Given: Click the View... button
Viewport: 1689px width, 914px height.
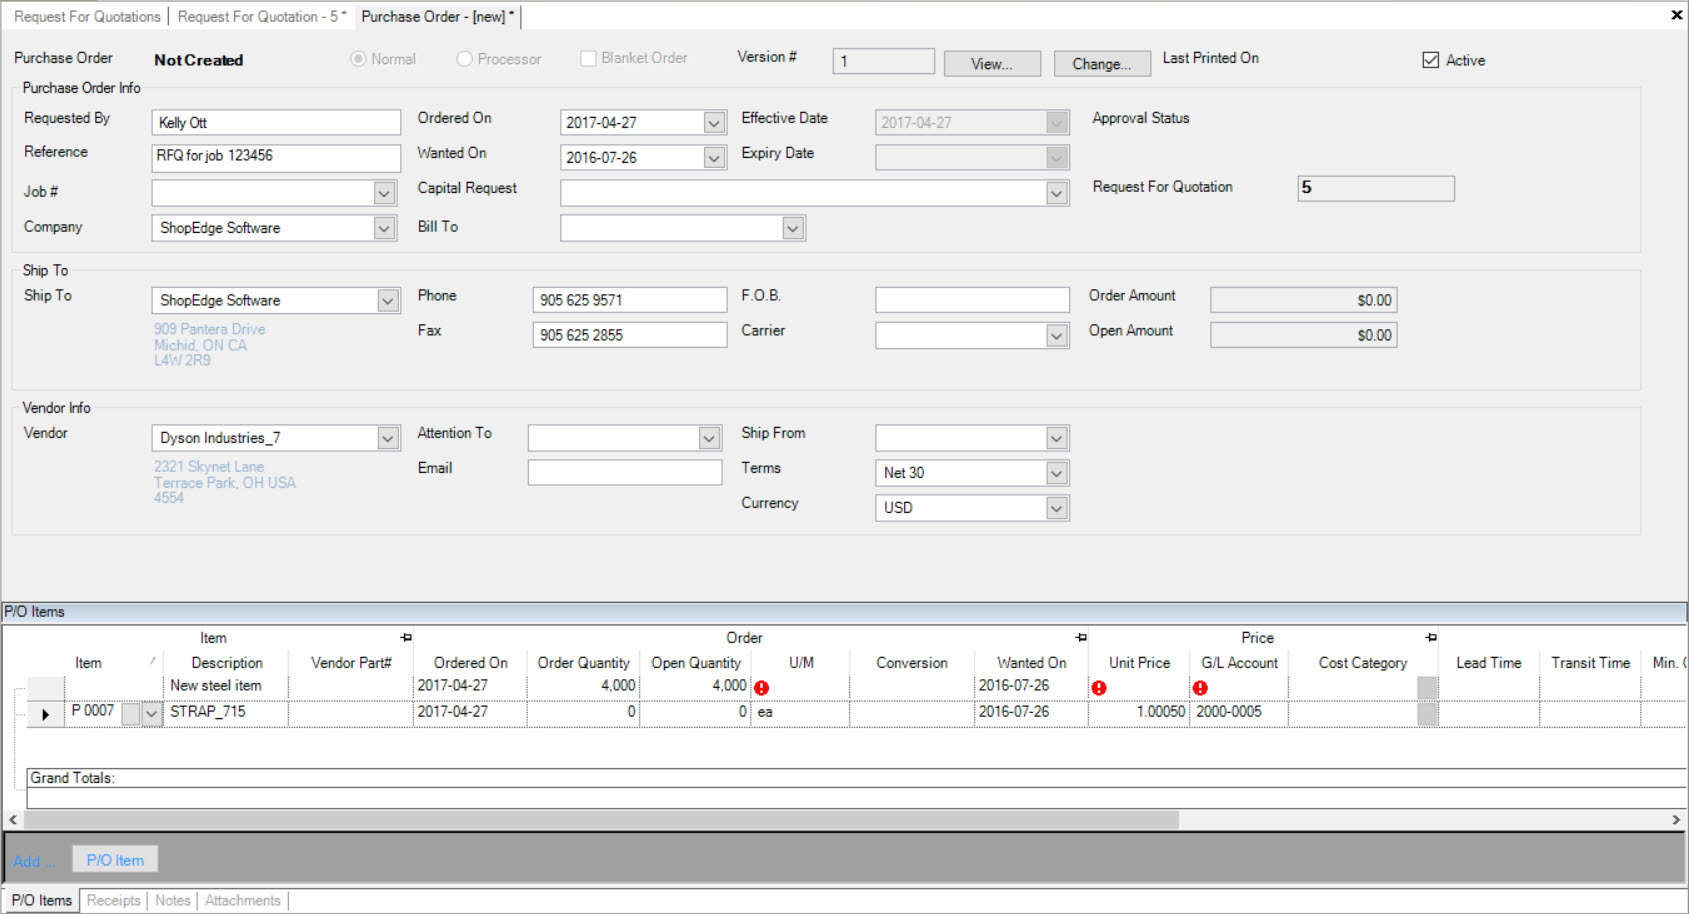Looking at the screenshot, I should pyautogui.click(x=992, y=63).
